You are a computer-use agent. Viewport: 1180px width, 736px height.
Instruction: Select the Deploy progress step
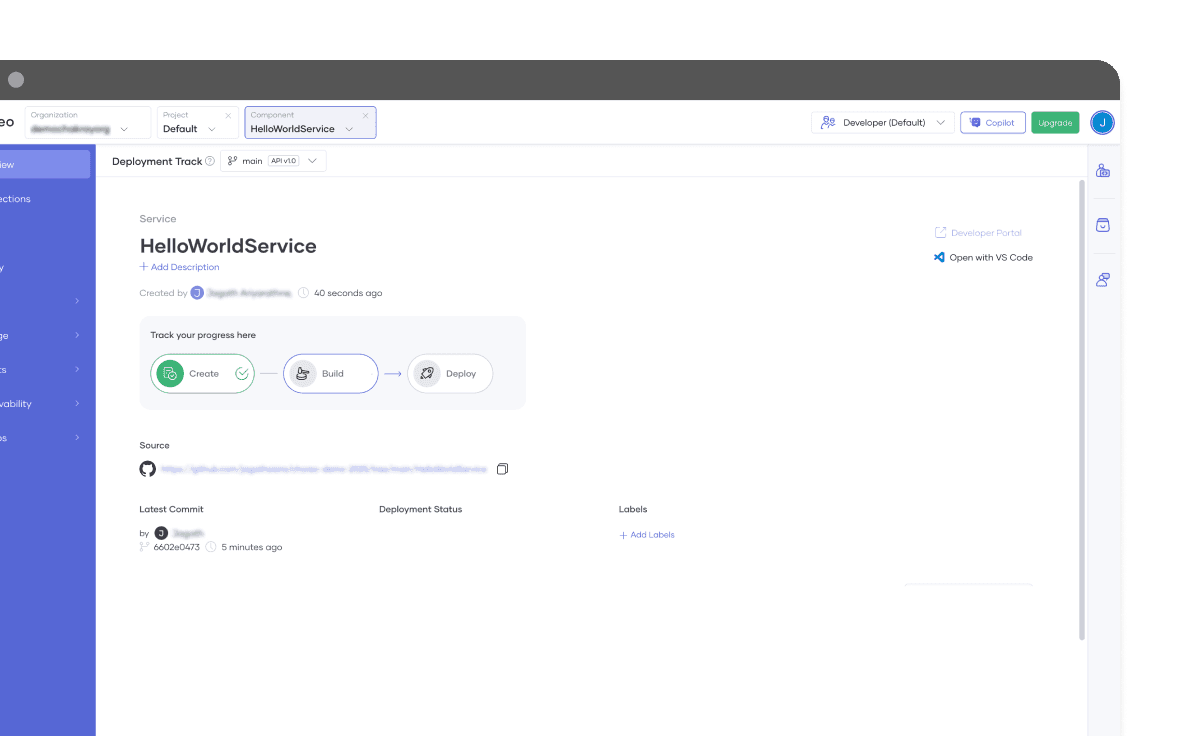pos(450,373)
